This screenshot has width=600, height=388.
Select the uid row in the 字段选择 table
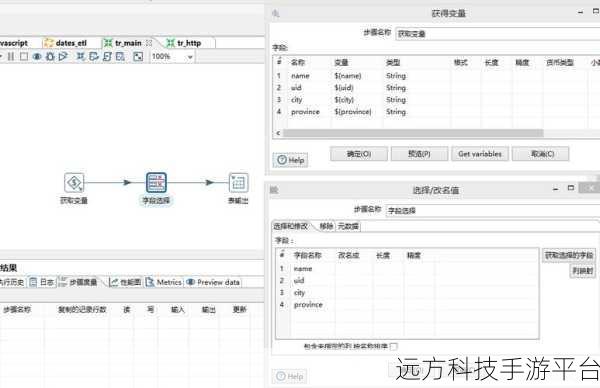point(407,280)
